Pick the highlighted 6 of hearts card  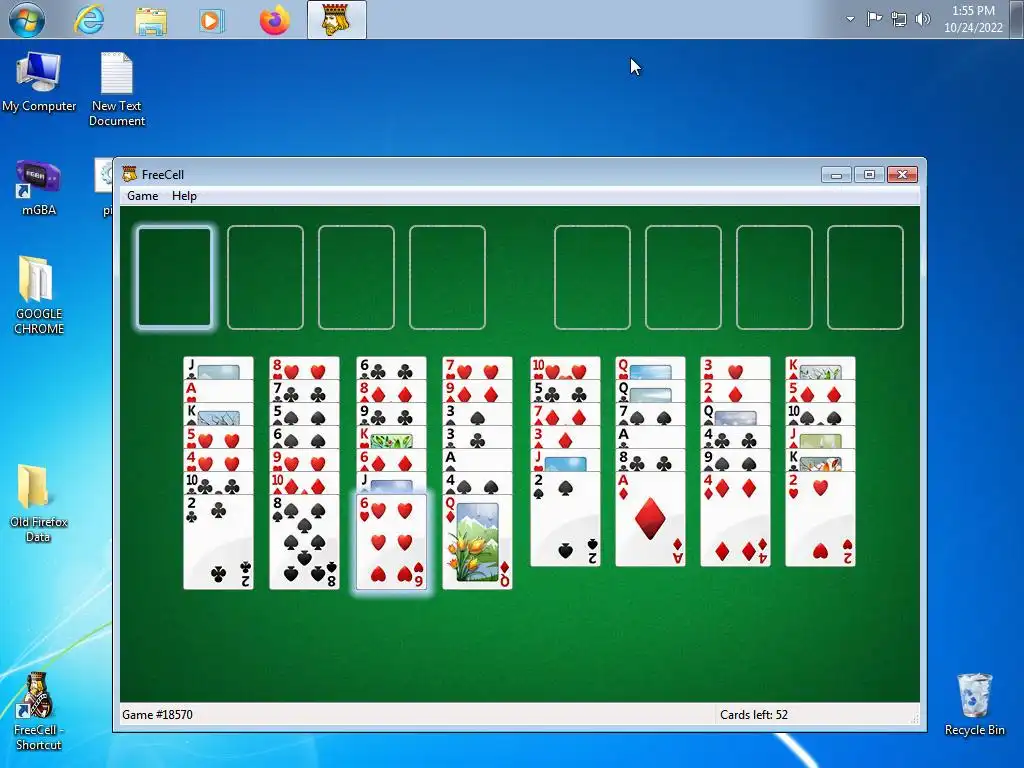(x=391, y=541)
